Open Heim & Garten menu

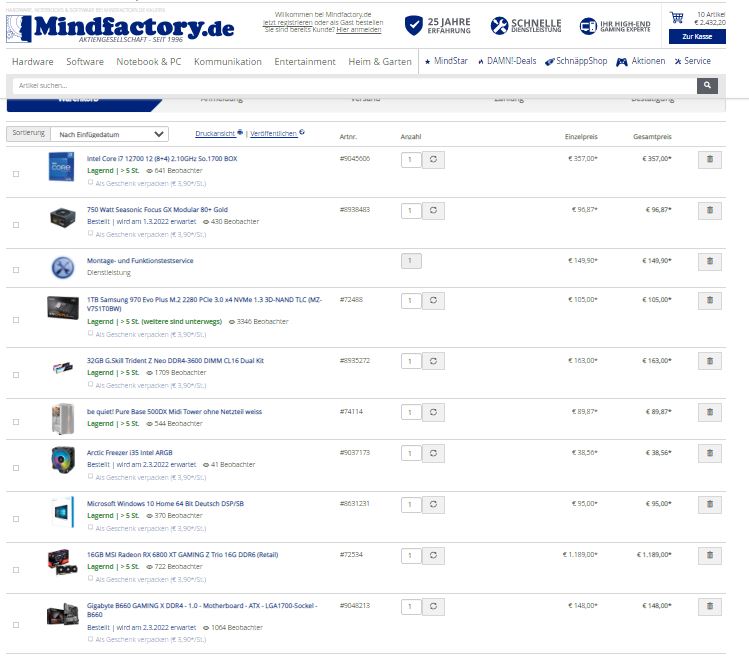click(x=380, y=62)
